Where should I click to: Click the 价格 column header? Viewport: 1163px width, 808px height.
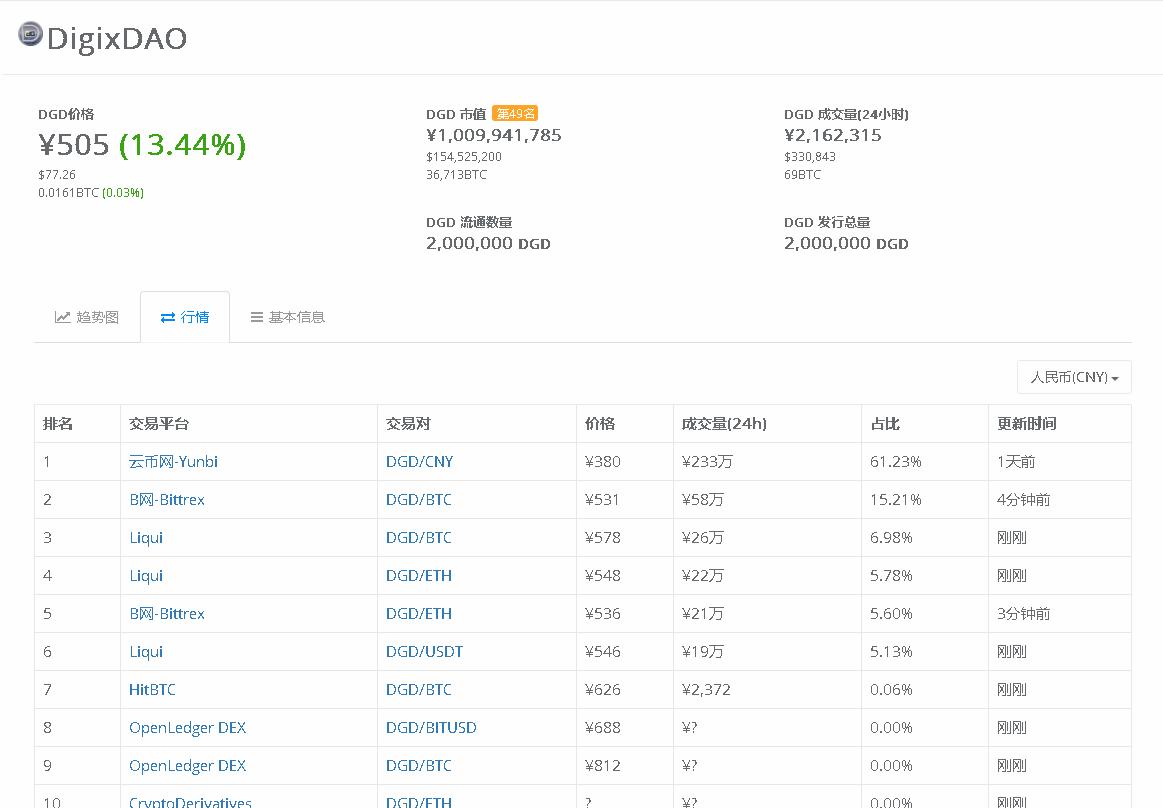click(x=600, y=424)
